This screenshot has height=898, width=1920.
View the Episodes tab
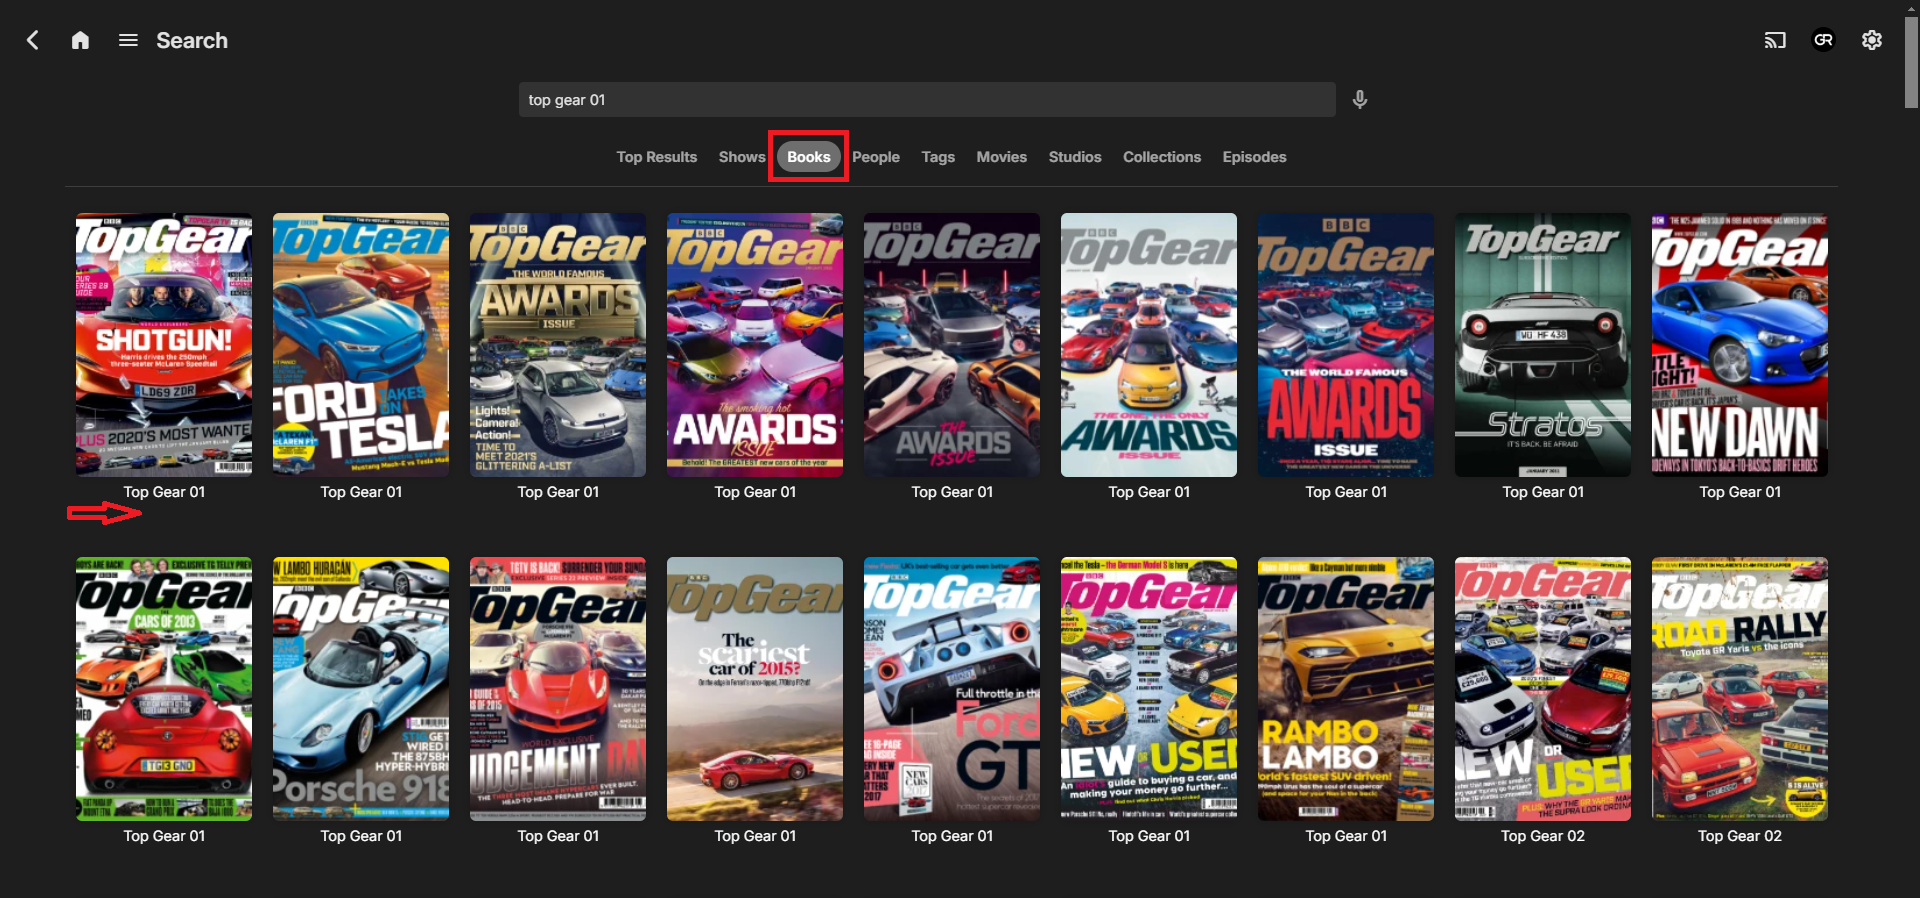coord(1254,157)
